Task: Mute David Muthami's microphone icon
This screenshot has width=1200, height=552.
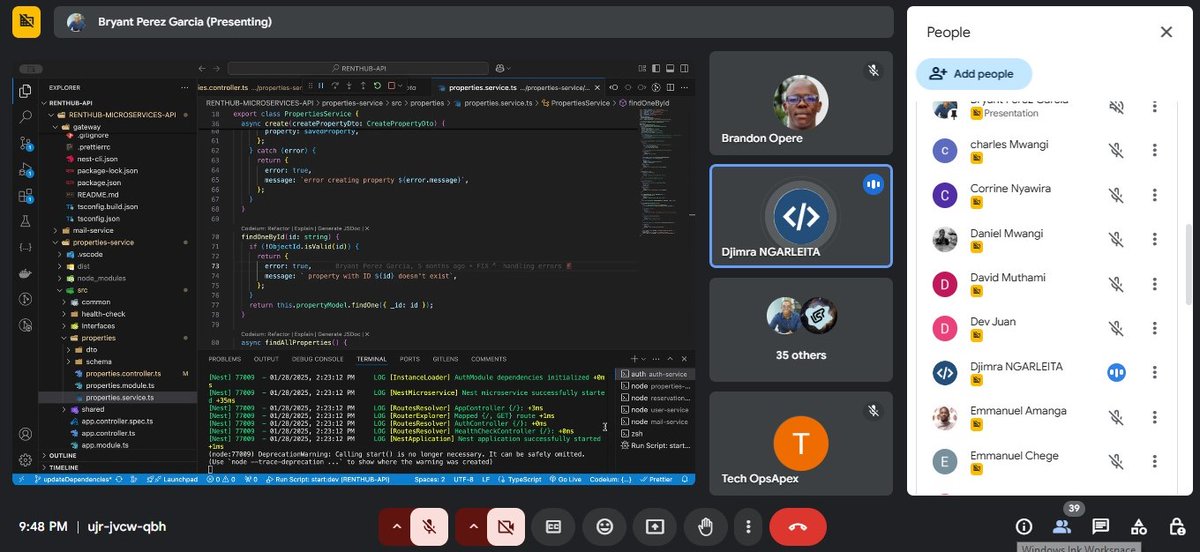Action: (x=1117, y=283)
